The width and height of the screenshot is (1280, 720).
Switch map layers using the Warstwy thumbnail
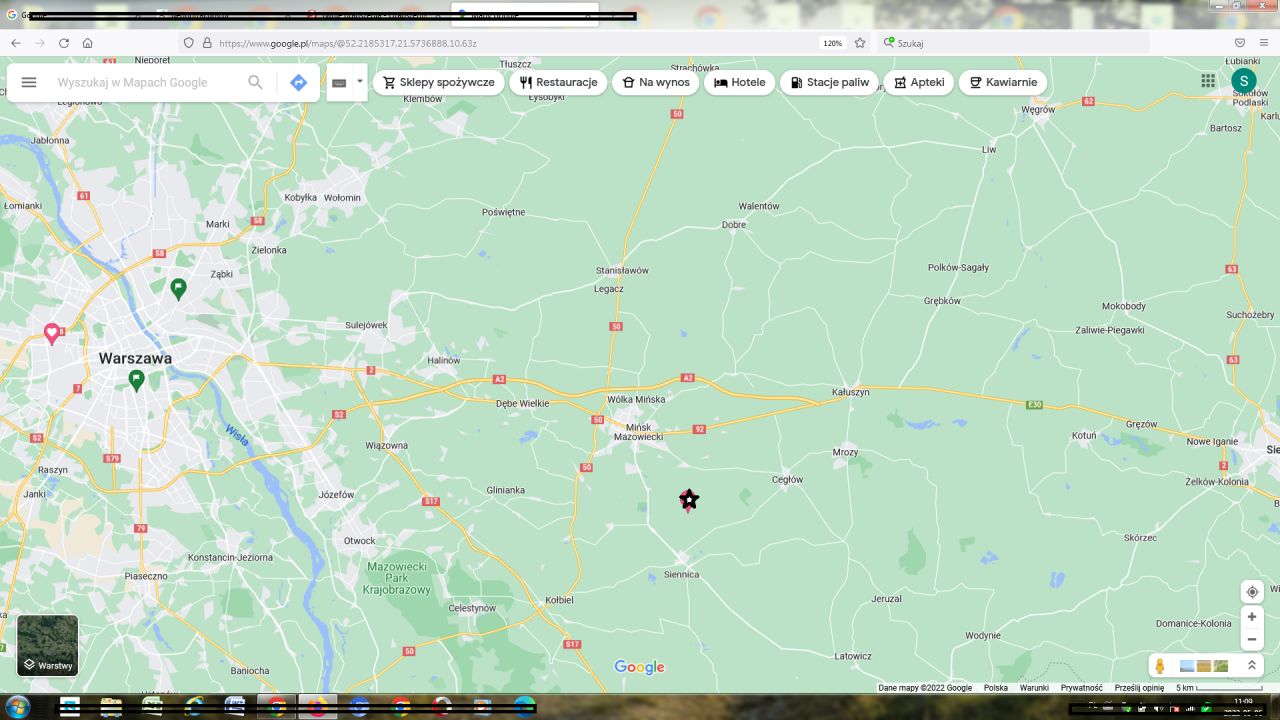(47, 645)
